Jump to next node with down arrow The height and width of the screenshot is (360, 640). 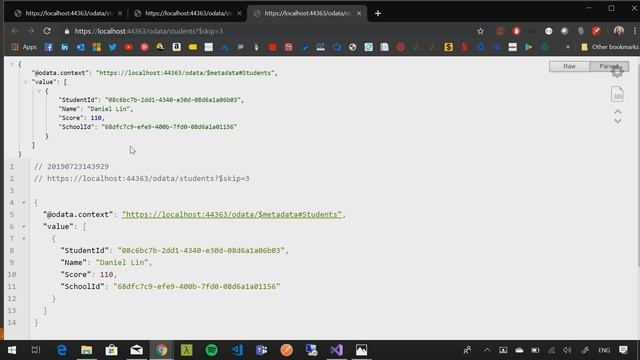pos(618,121)
